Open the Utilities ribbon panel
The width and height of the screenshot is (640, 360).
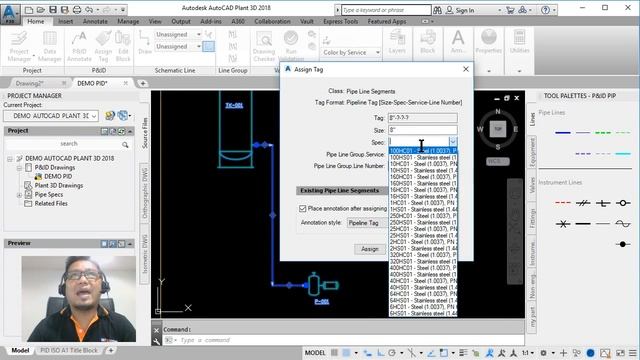(x=519, y=42)
